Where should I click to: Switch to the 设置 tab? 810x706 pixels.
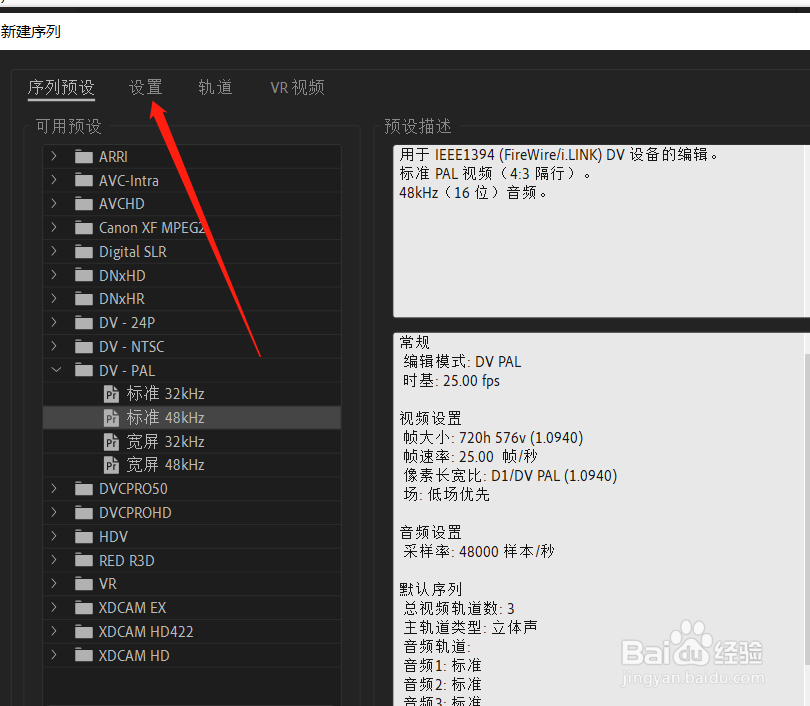tap(146, 87)
